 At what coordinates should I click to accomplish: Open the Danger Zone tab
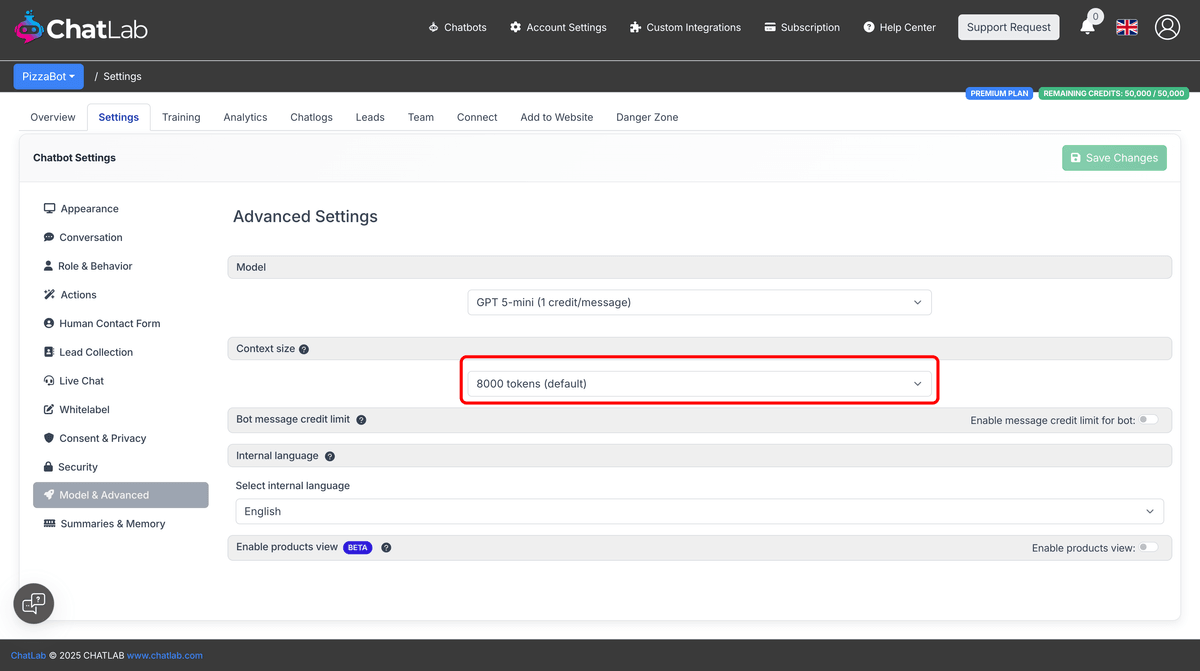coord(646,117)
